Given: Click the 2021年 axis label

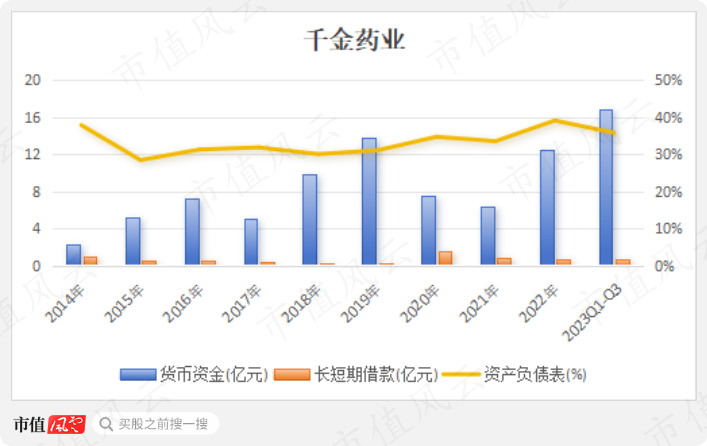Looking at the screenshot, I should click(479, 303).
